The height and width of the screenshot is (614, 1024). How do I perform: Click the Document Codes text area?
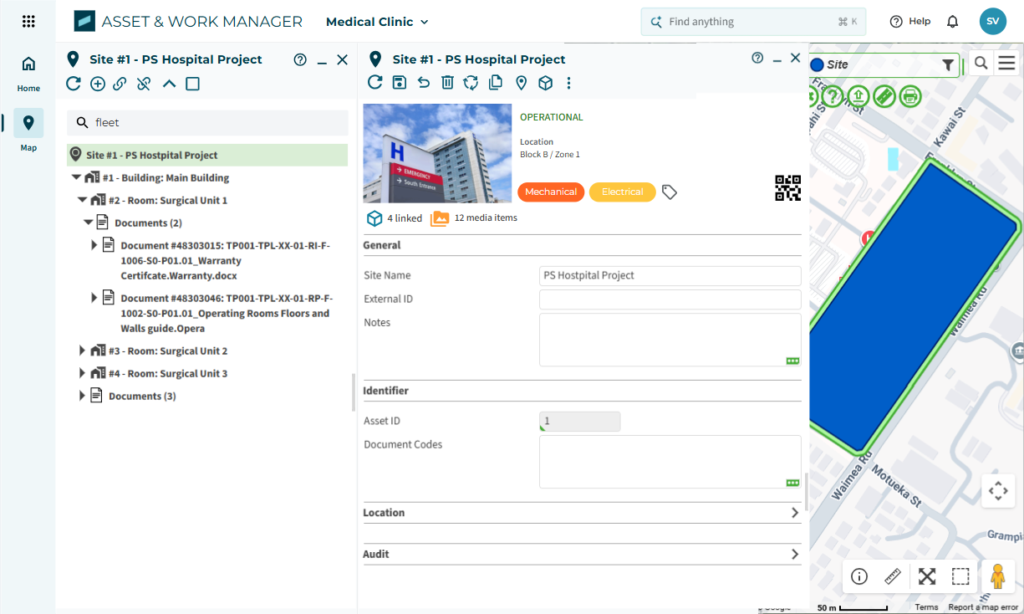(670, 462)
